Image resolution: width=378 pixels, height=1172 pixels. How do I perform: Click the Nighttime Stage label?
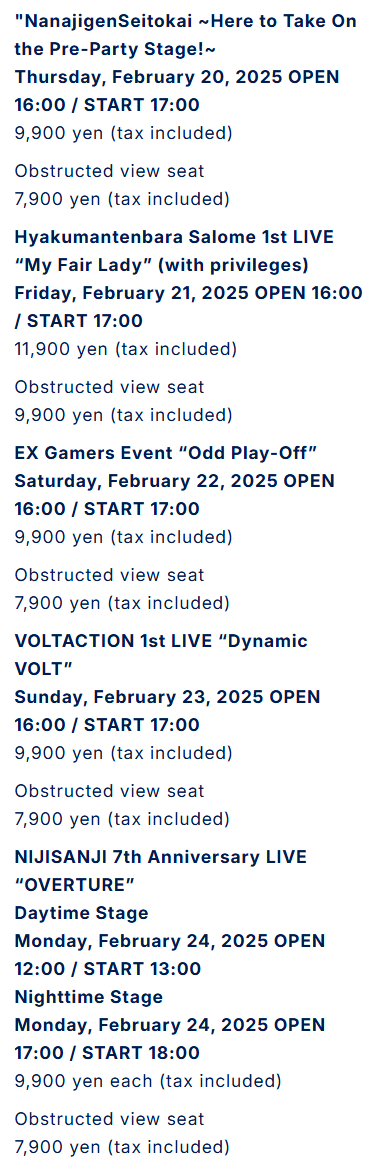point(88,996)
